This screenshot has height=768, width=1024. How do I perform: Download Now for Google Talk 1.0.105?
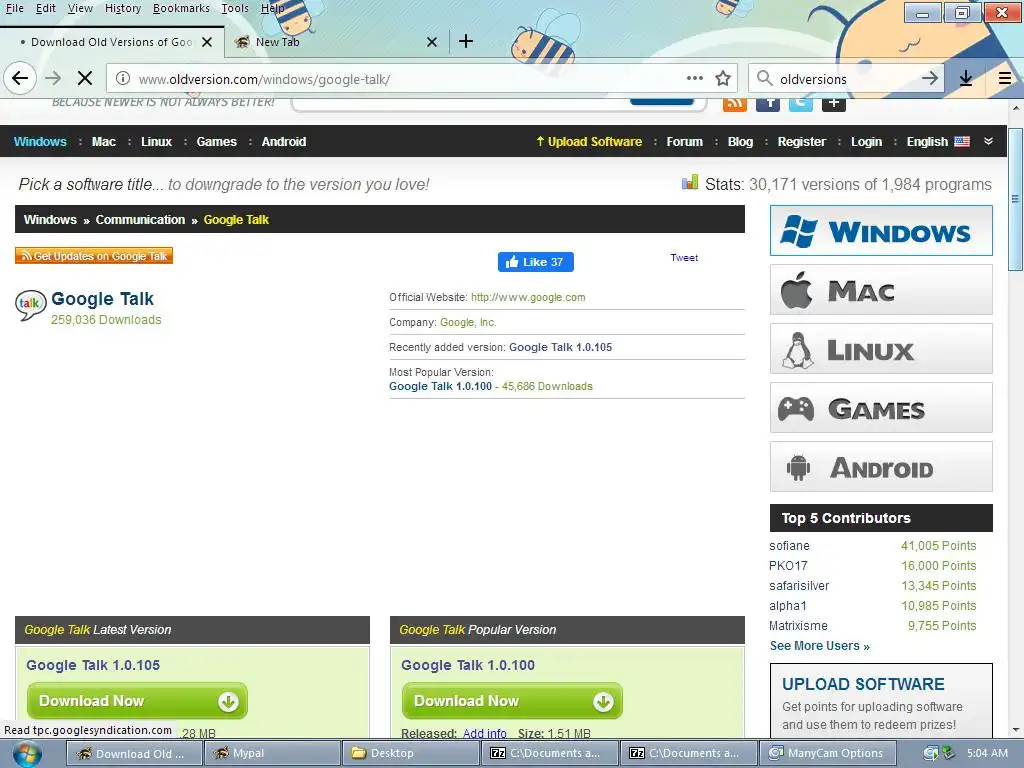tap(137, 701)
